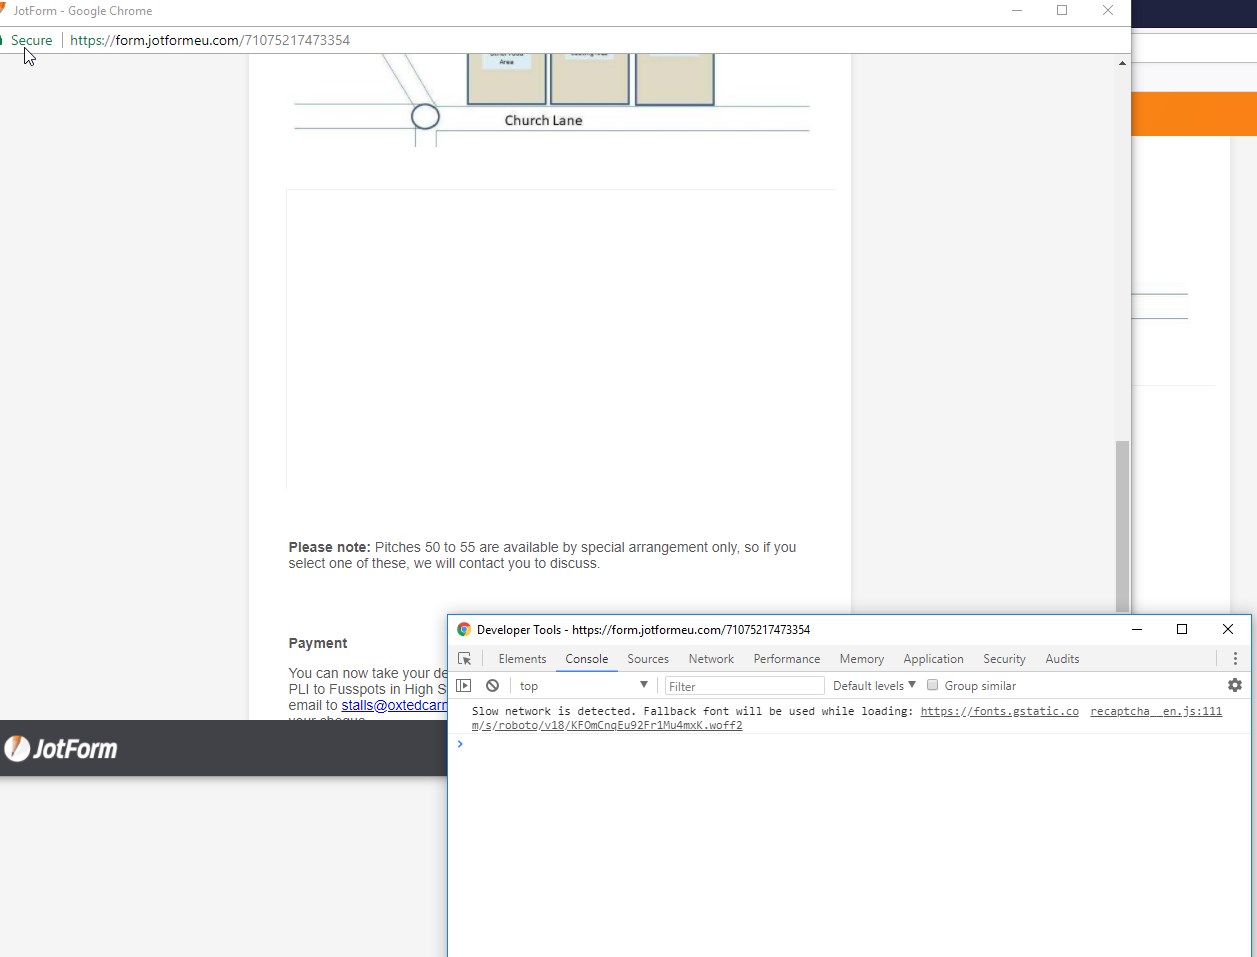Screen dimensions: 1257x957
Task: Click the JotForm logo in the footer
Action: point(60,747)
